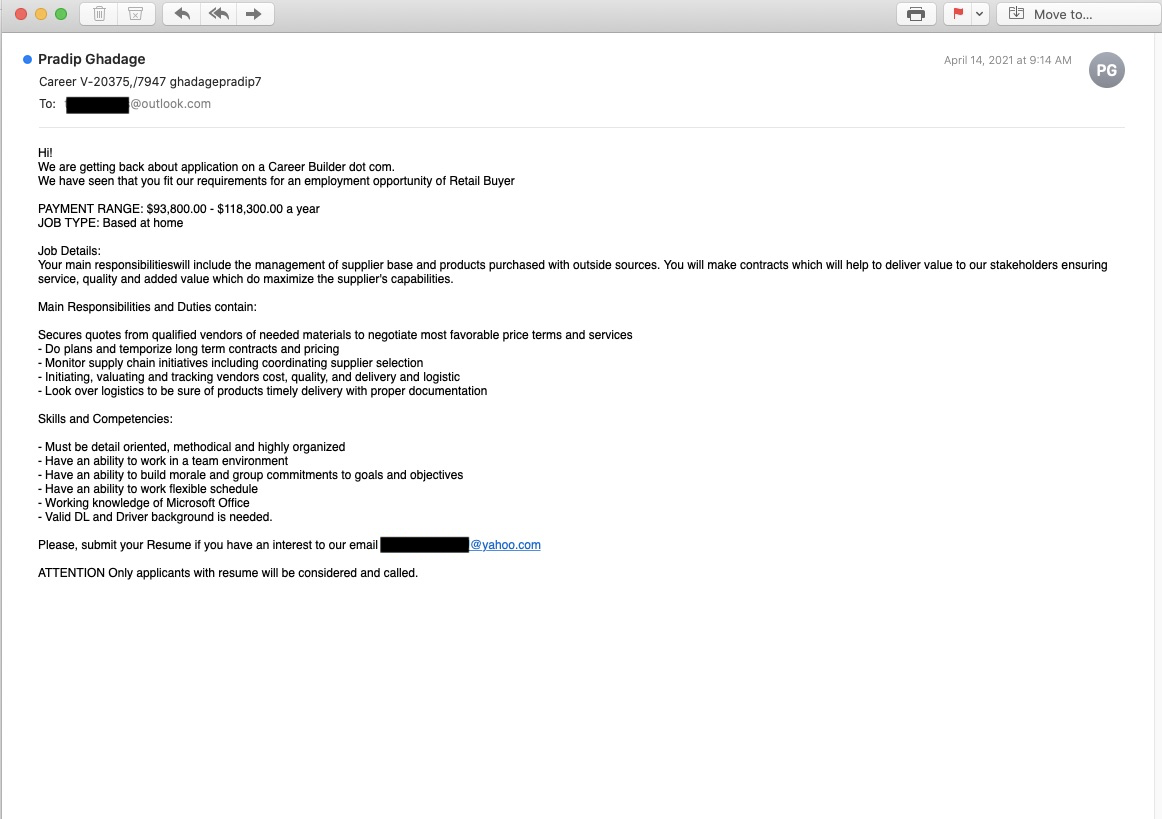1162x819 pixels.
Task: Click the email subject line Career V-20375
Action: (x=150, y=82)
